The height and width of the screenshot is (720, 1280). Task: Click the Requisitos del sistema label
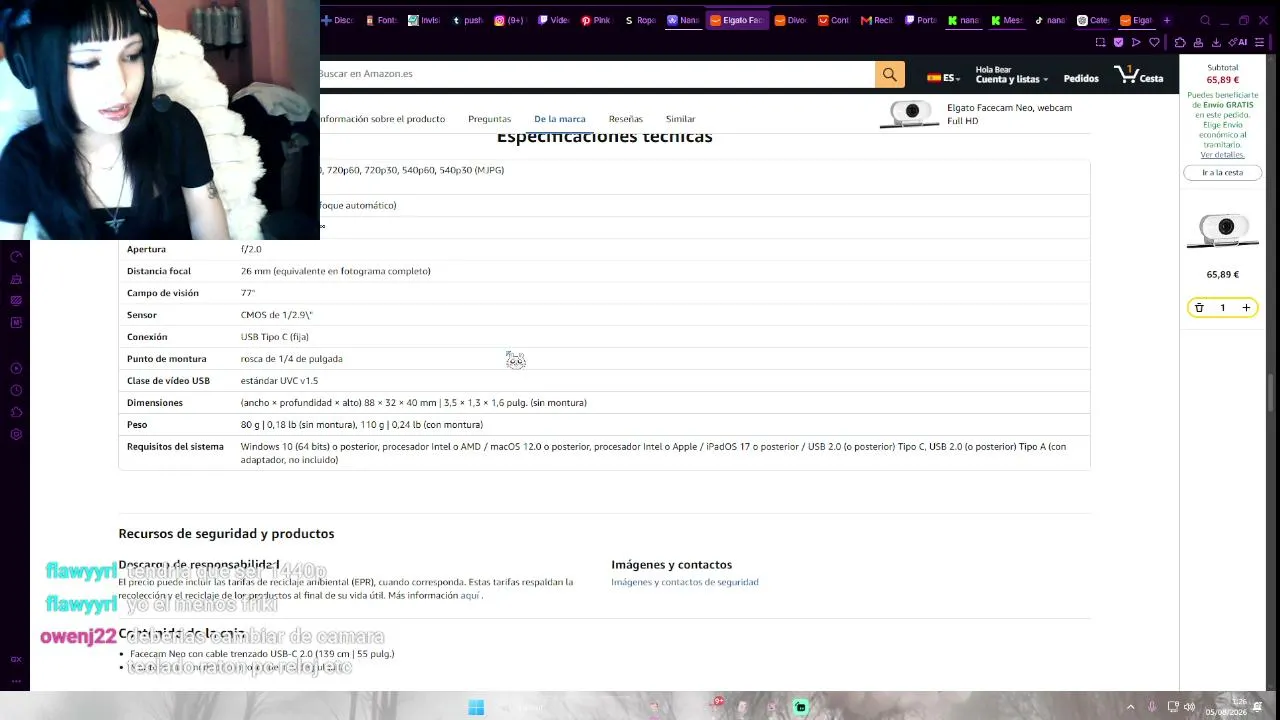(x=175, y=447)
